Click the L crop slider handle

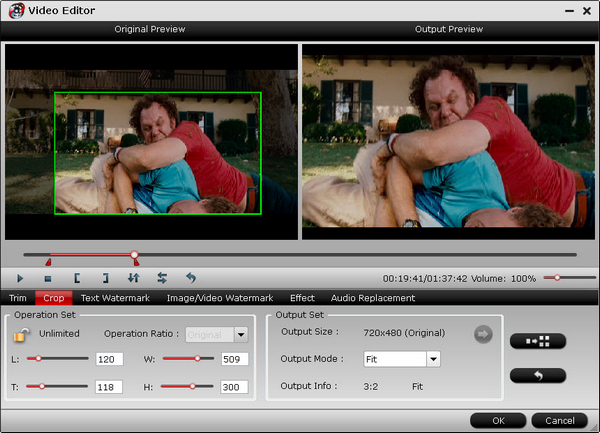click(38, 358)
